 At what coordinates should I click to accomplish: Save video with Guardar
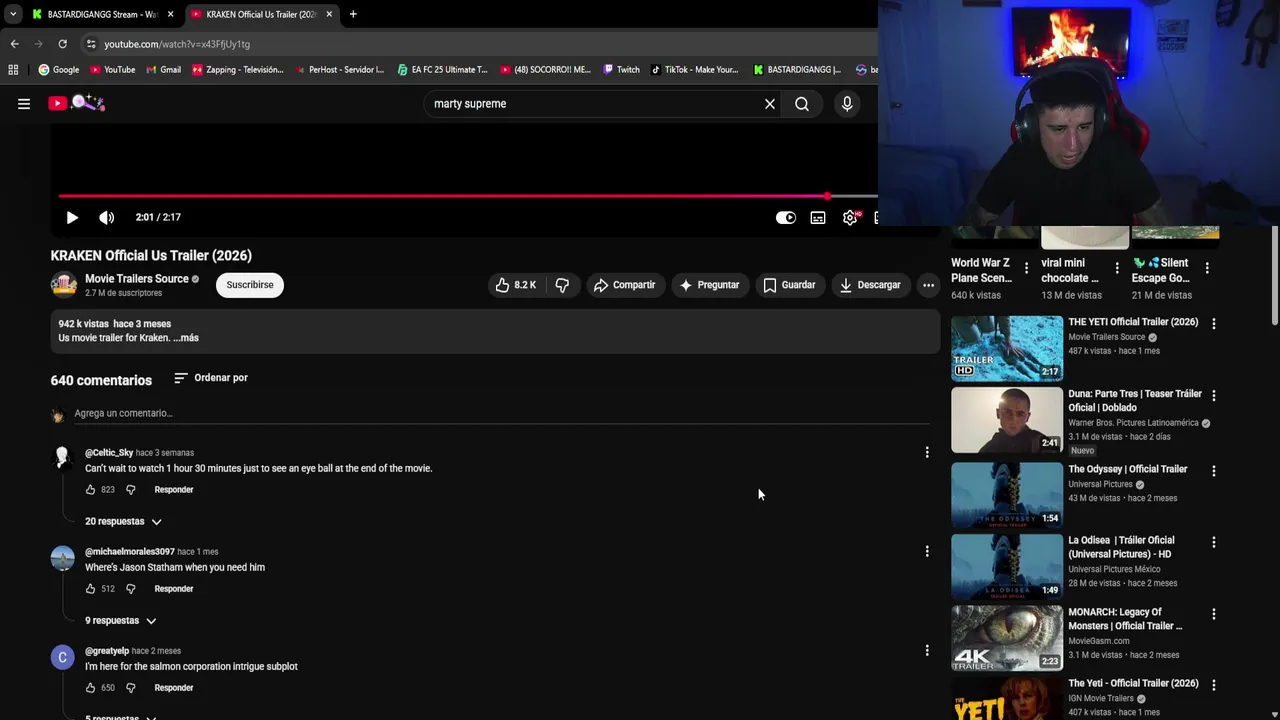pos(789,285)
